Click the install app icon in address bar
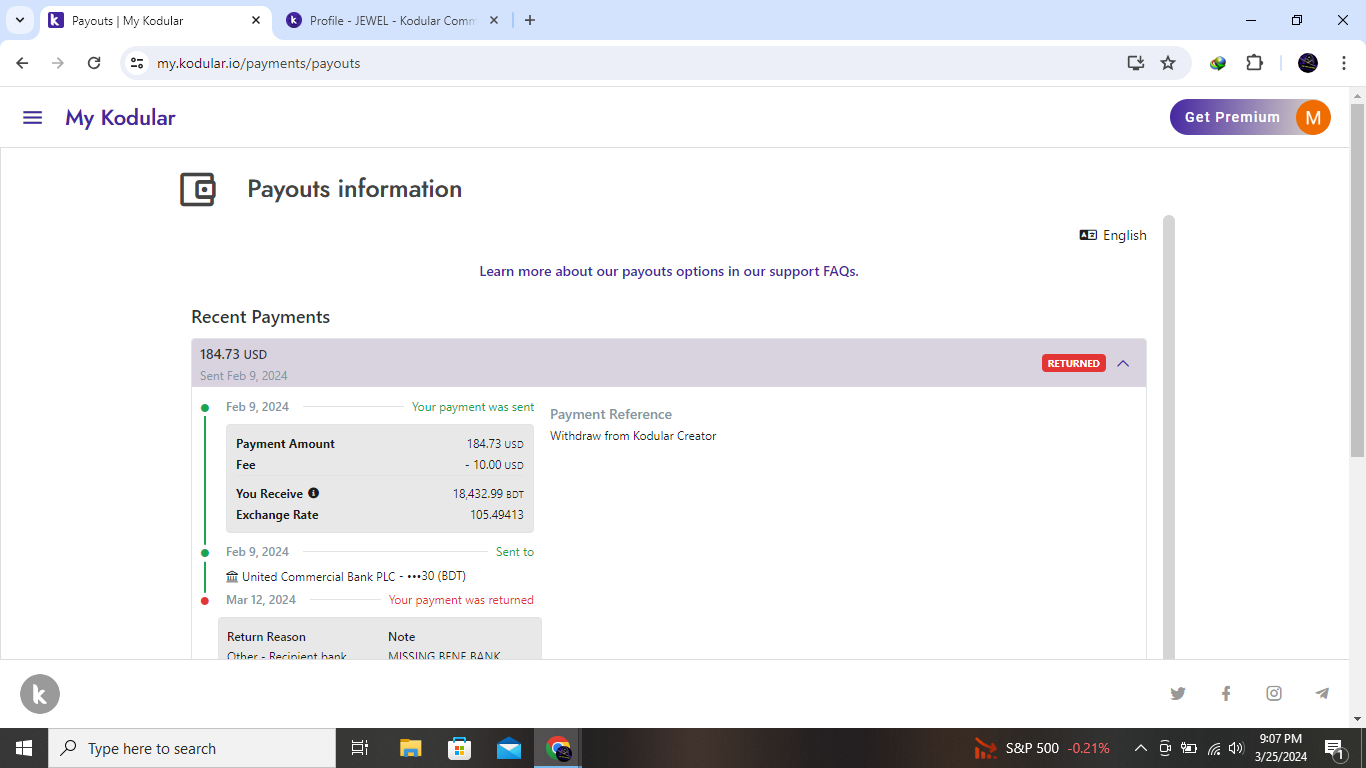The image size is (1366, 768). [1136, 63]
